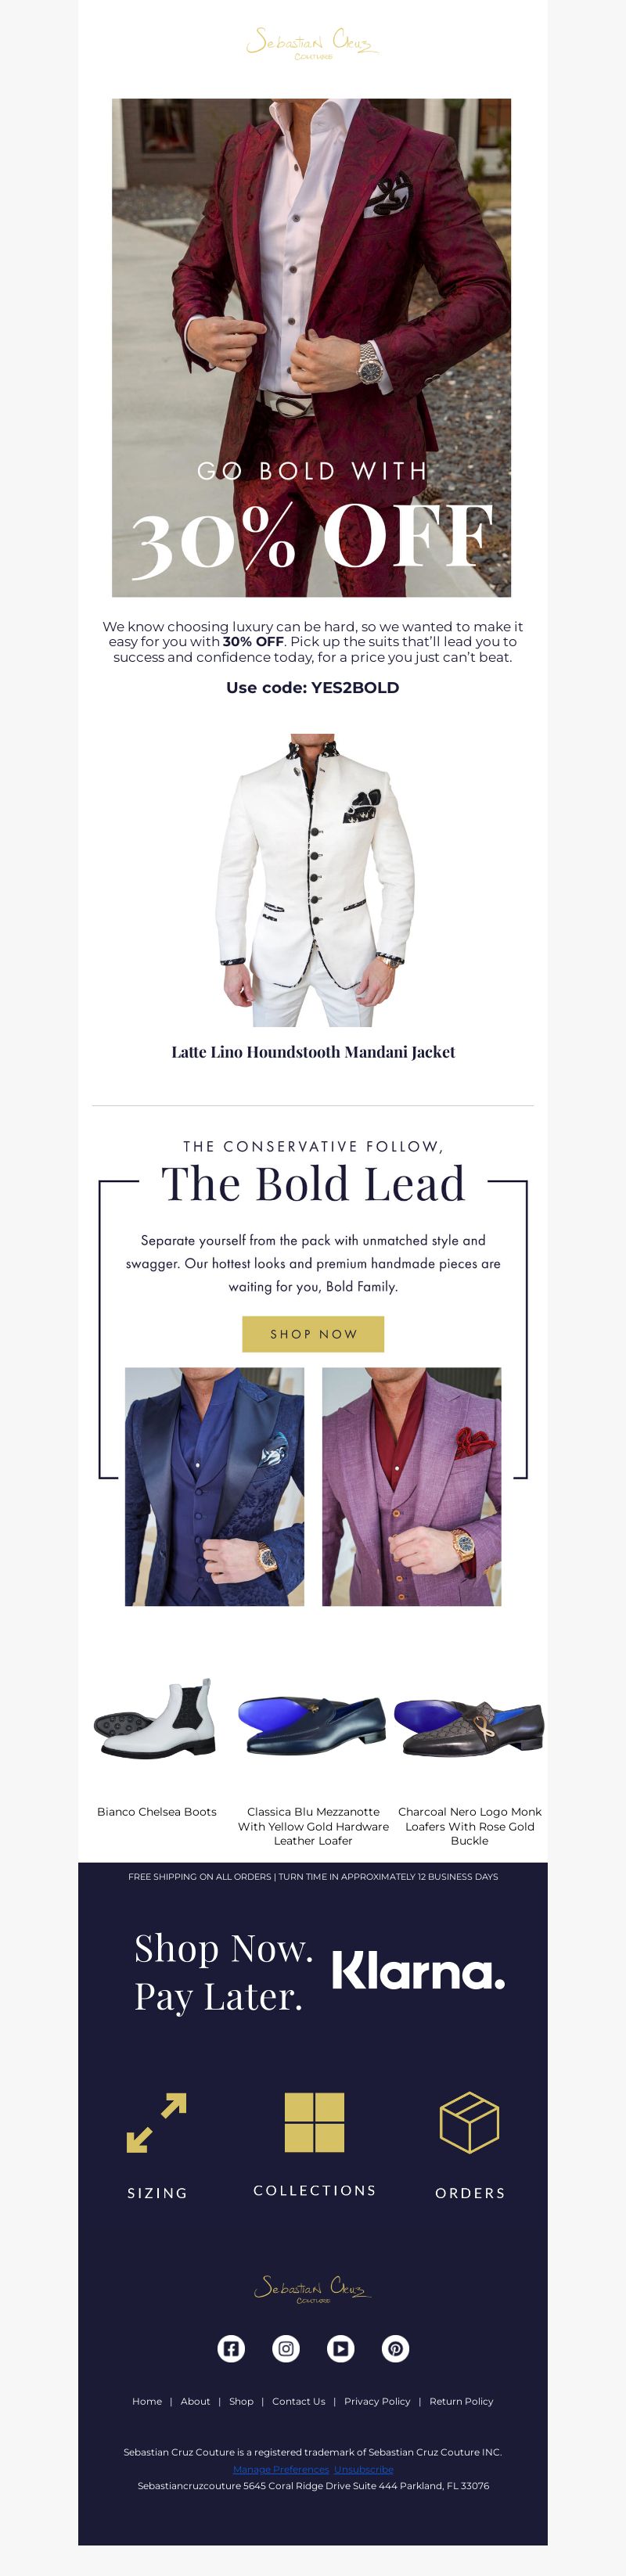Screen dimensions: 626x2576
Task: Select Latte Lino Houndstooth Mandani Jacket title
Action: point(313,1052)
